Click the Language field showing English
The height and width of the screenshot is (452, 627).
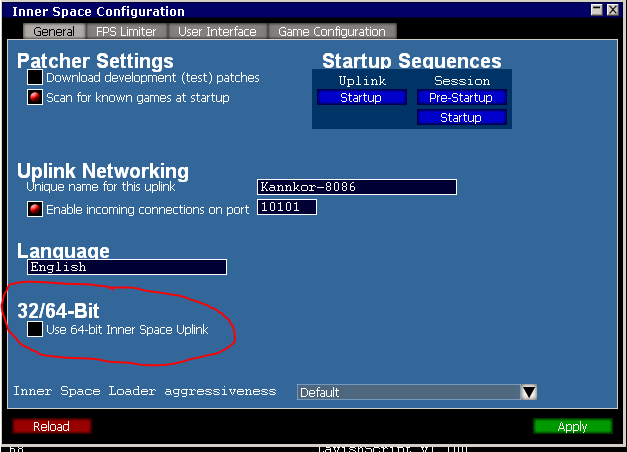[x=126, y=267]
